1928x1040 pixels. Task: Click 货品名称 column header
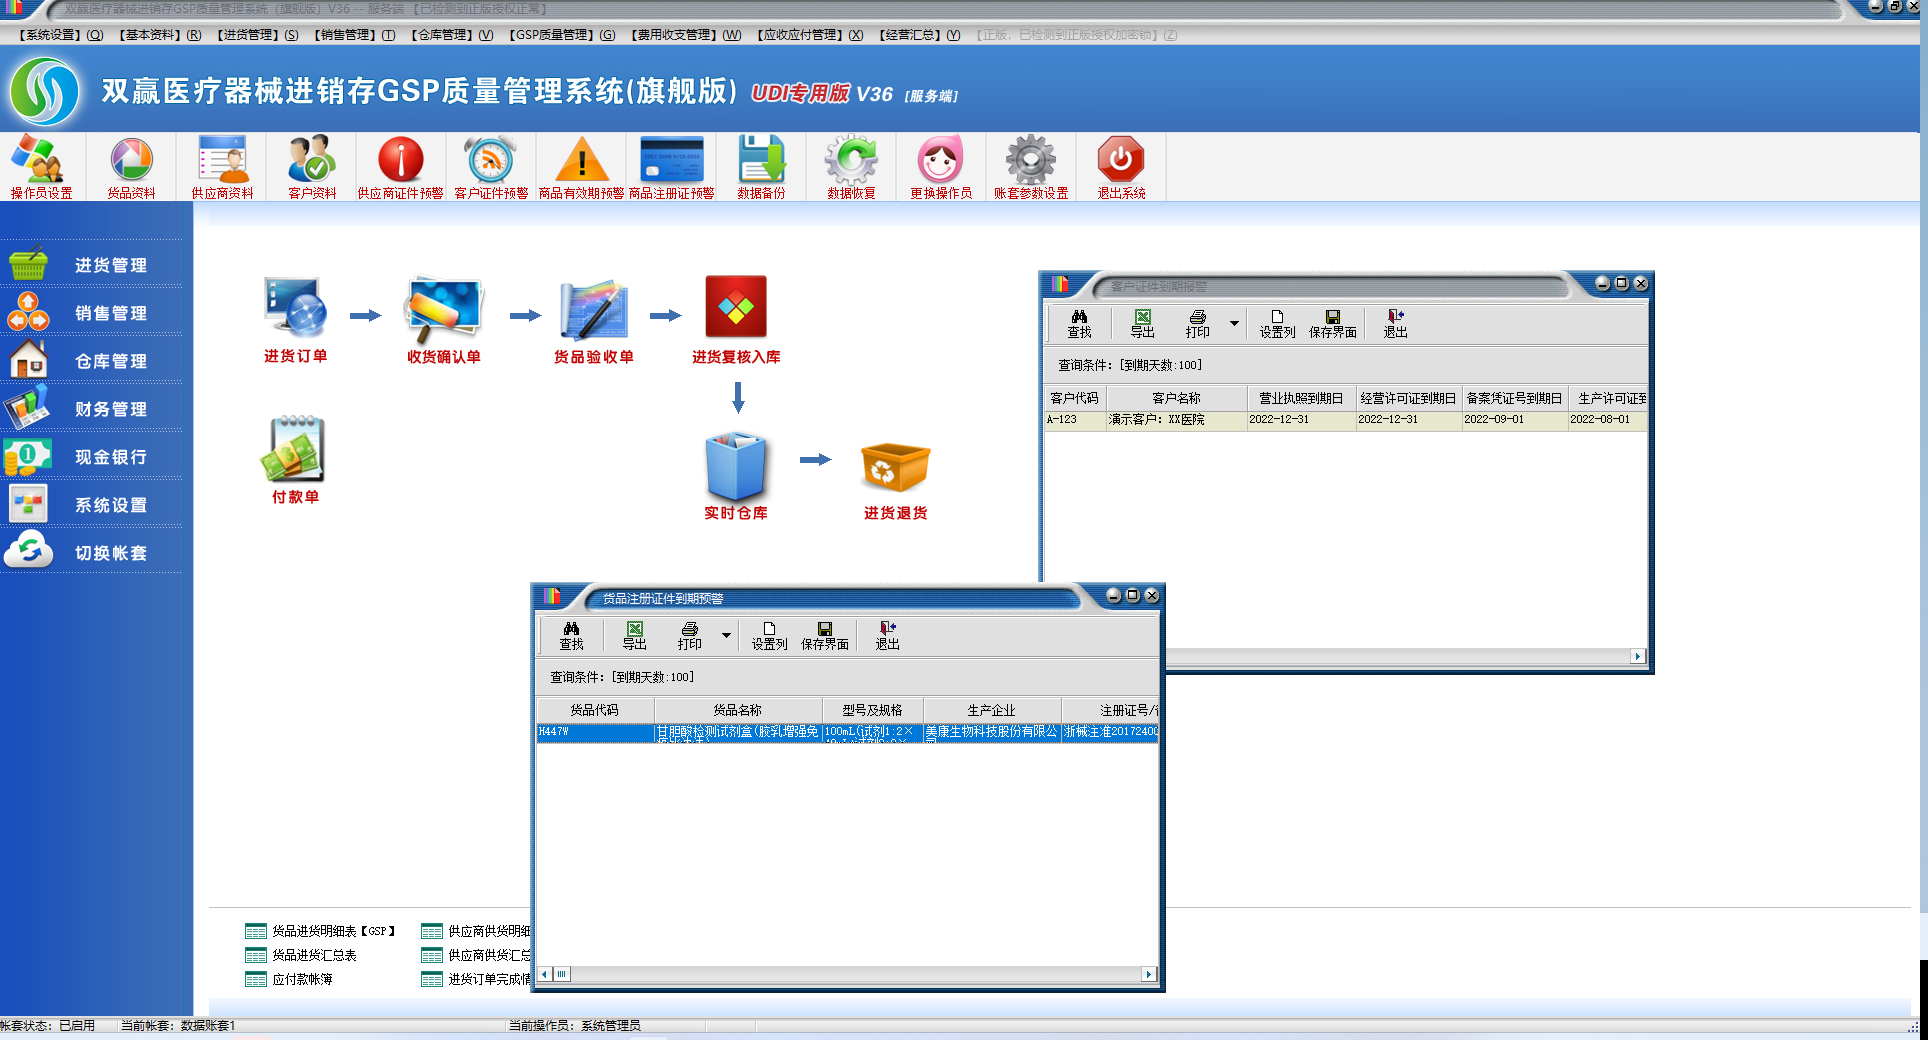[738, 710]
